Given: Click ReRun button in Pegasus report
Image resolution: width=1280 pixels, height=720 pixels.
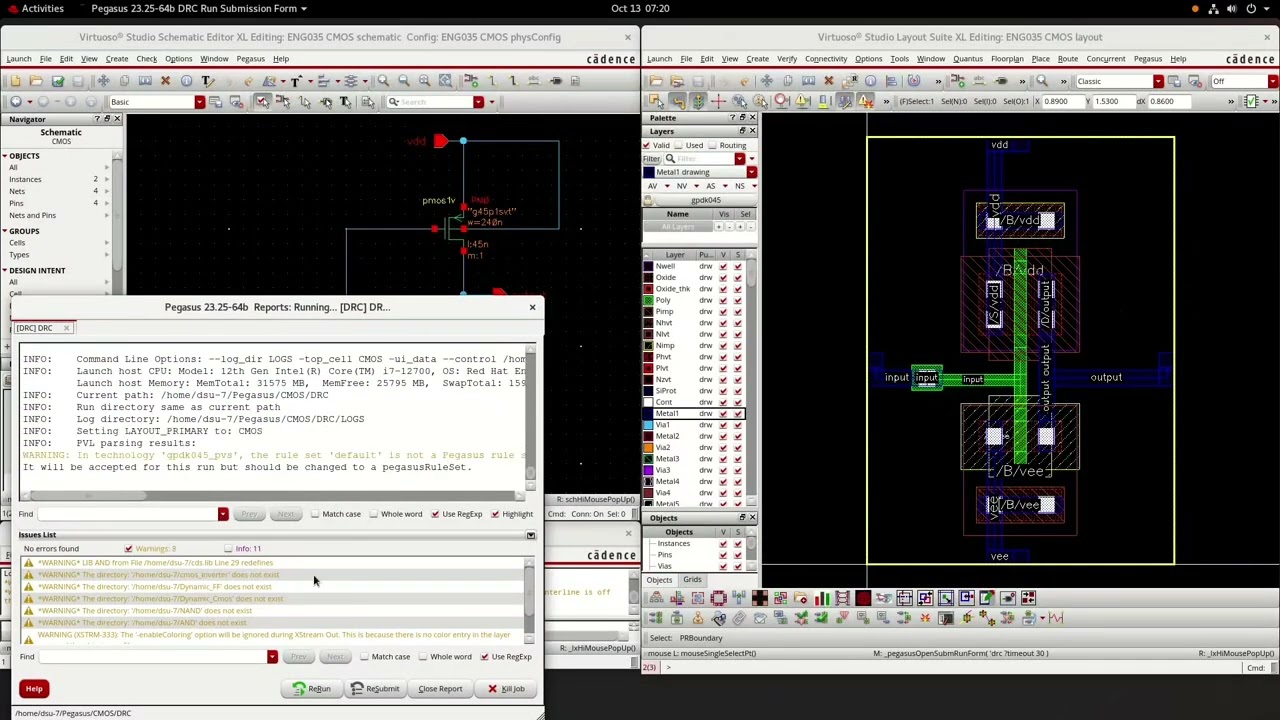Looking at the screenshot, I should pyautogui.click(x=312, y=688).
